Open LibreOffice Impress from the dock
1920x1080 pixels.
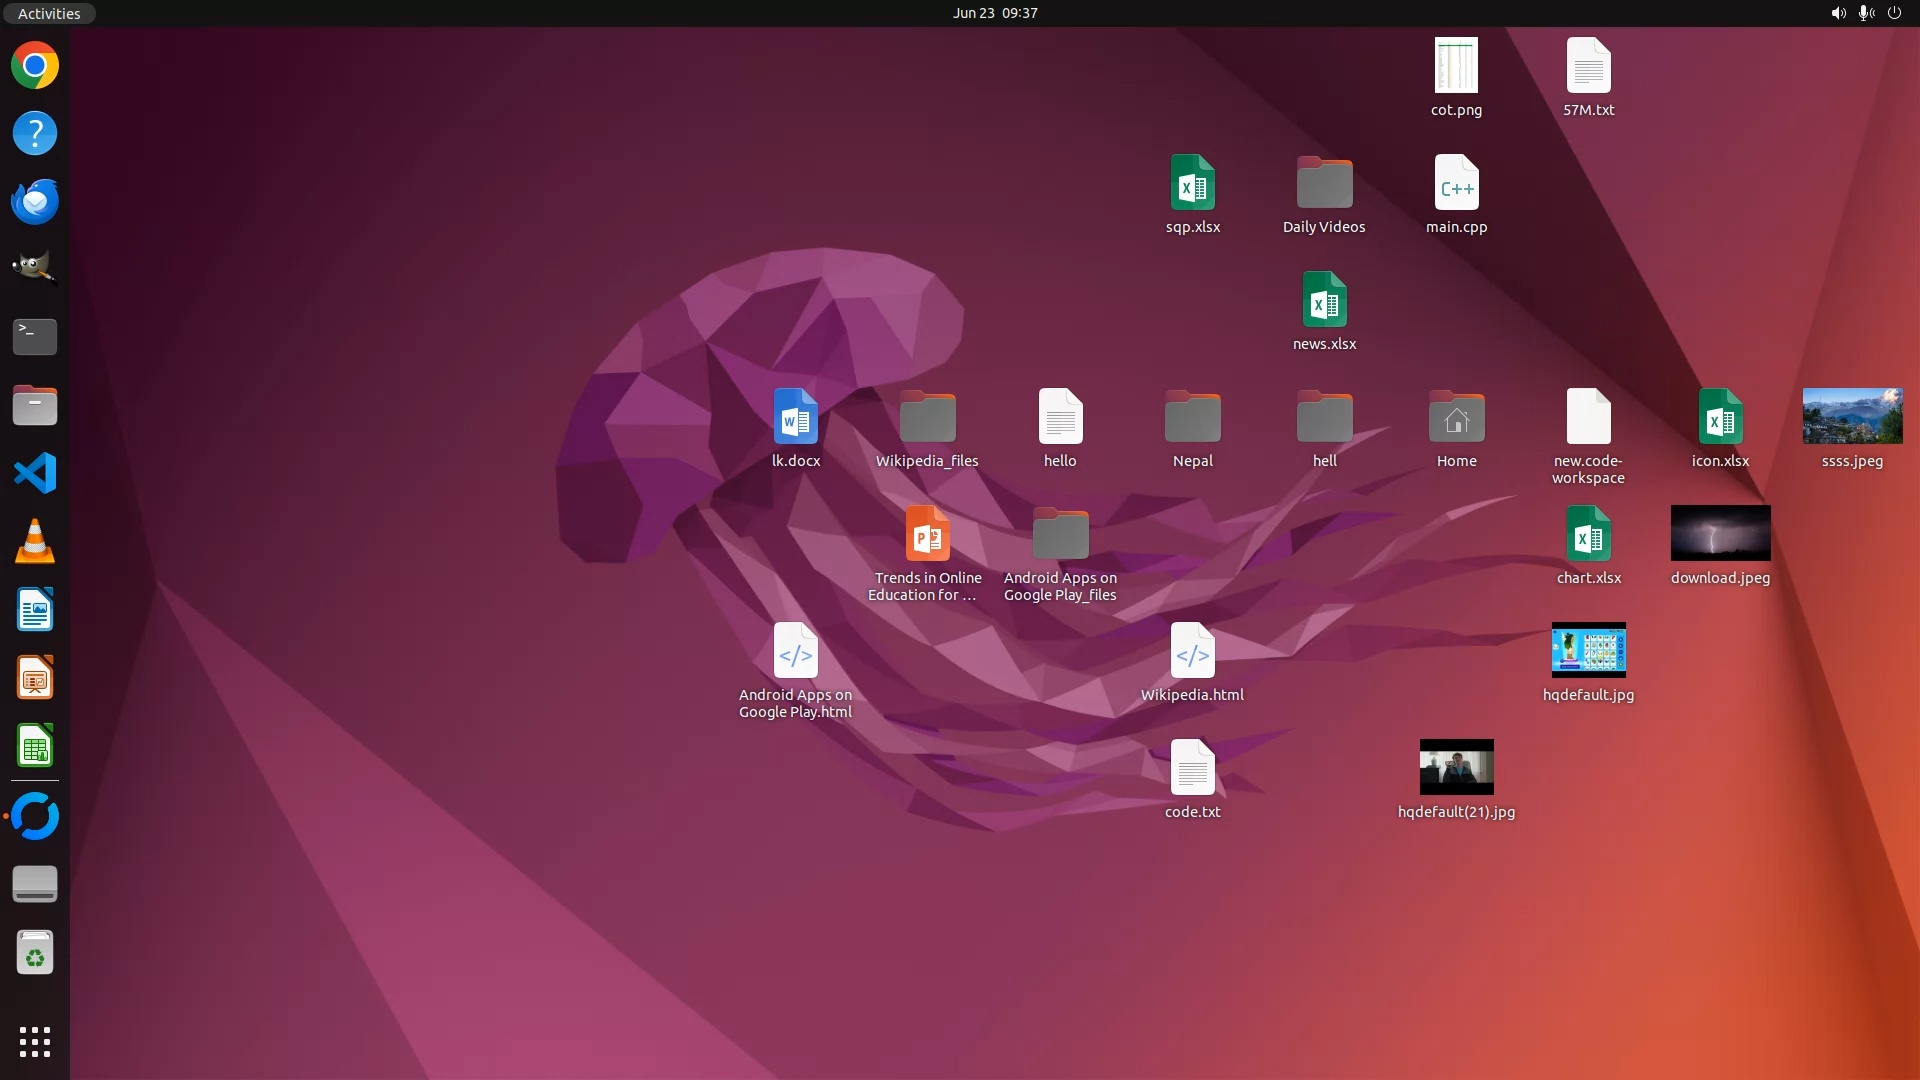[35, 678]
